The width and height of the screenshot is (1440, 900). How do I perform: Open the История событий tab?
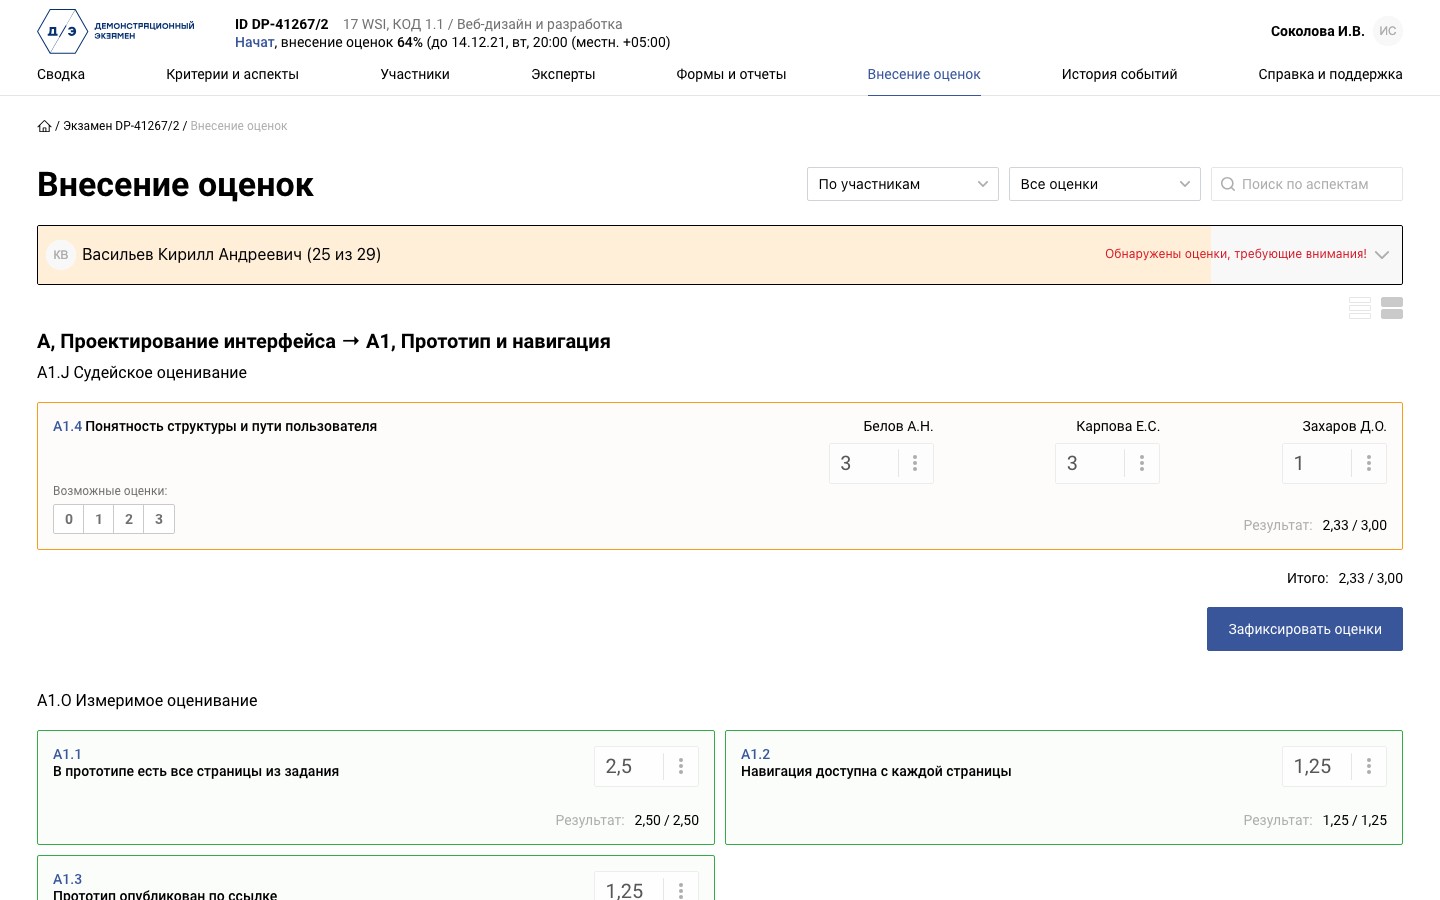click(x=1119, y=74)
